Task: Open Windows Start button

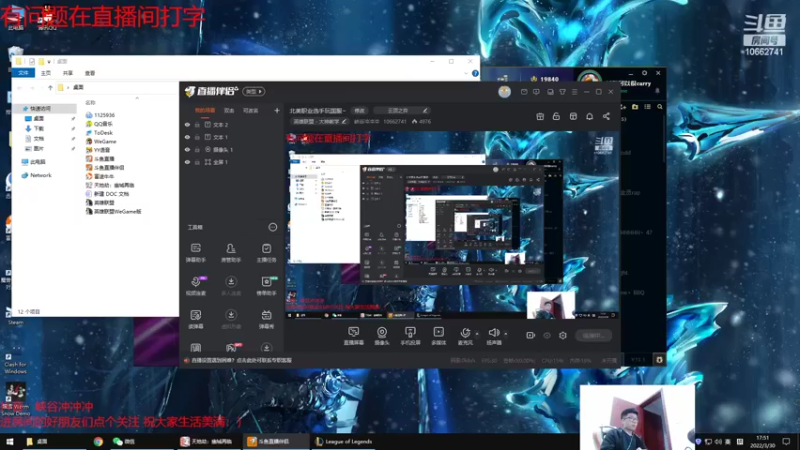Action: (9, 441)
